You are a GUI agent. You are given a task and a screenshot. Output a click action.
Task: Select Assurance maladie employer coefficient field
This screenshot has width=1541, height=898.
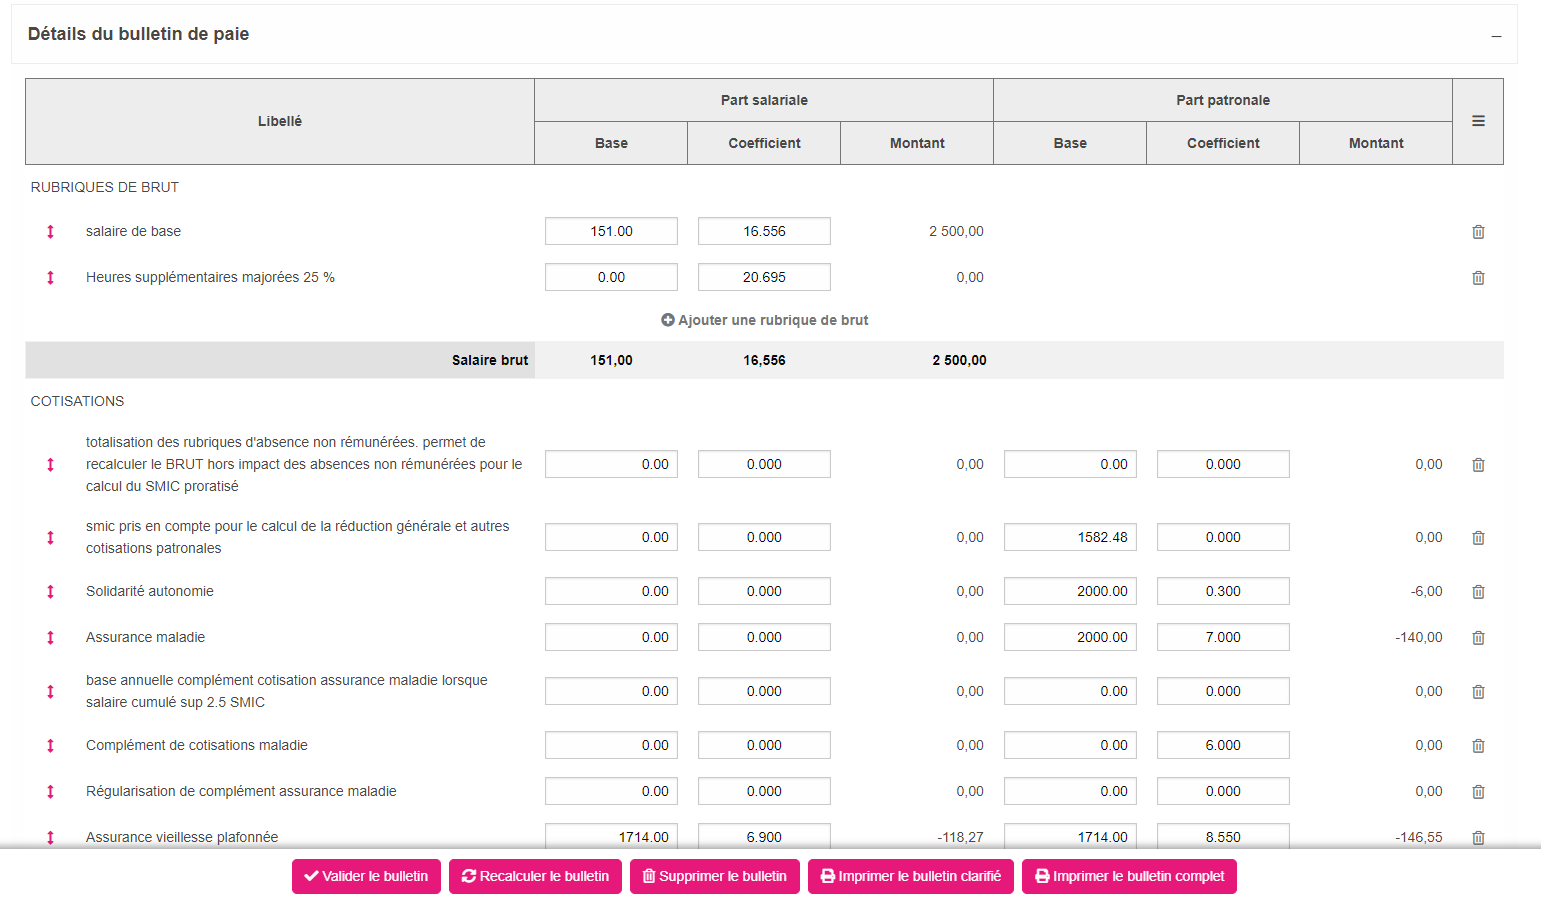pos(1223,637)
